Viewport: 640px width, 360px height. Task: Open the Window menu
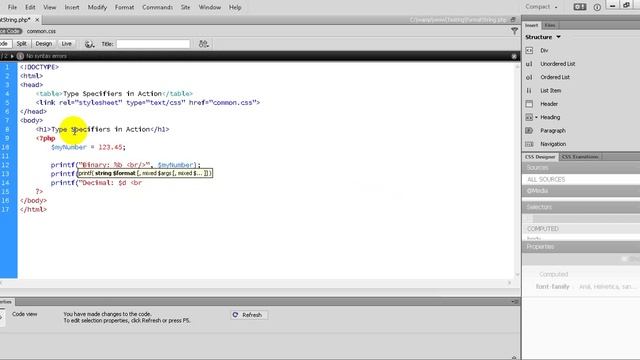point(210,7)
